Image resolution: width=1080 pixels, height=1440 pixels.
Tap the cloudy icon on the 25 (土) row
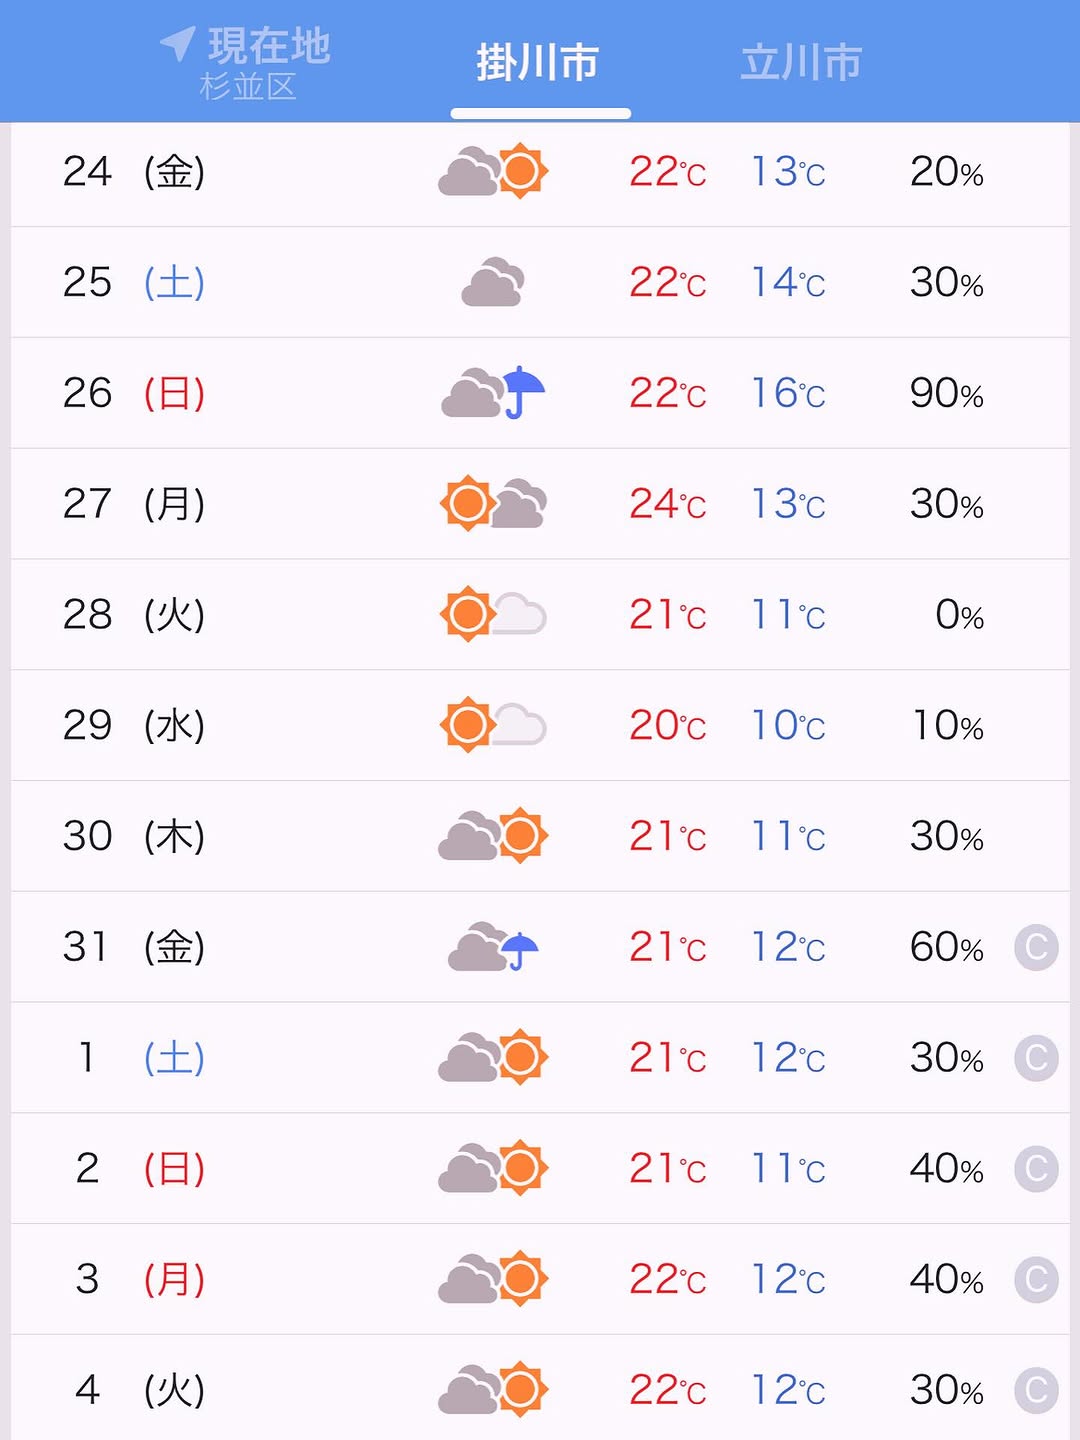493,282
